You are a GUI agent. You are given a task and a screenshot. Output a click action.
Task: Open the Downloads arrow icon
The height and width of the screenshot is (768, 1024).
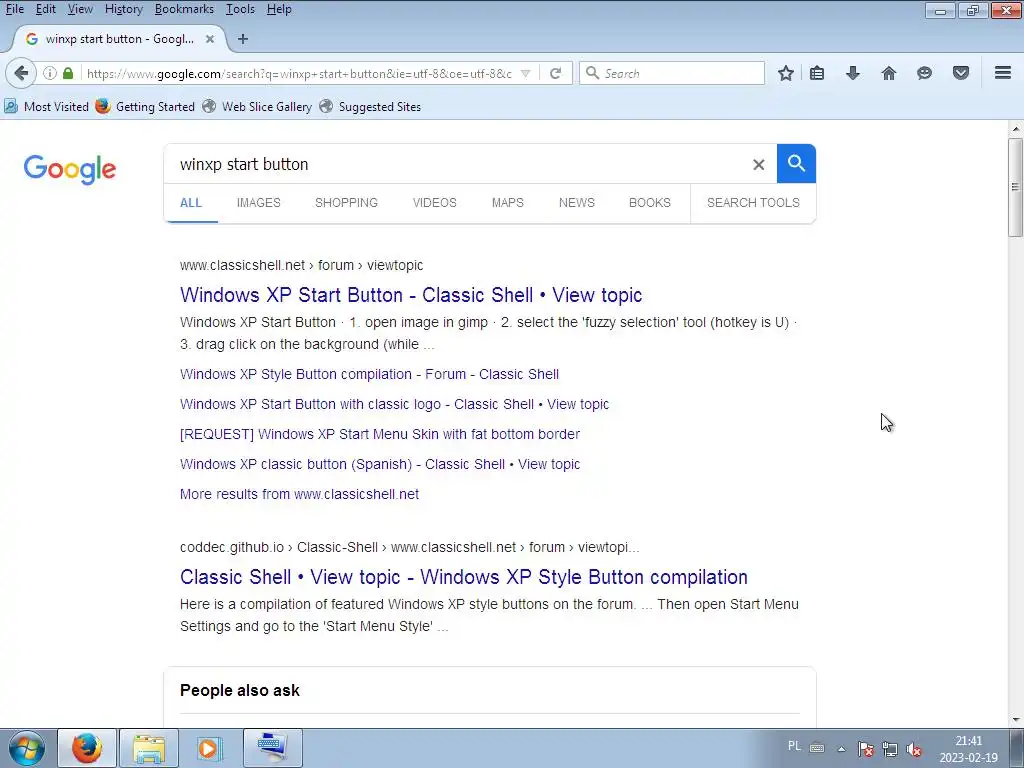click(852, 73)
